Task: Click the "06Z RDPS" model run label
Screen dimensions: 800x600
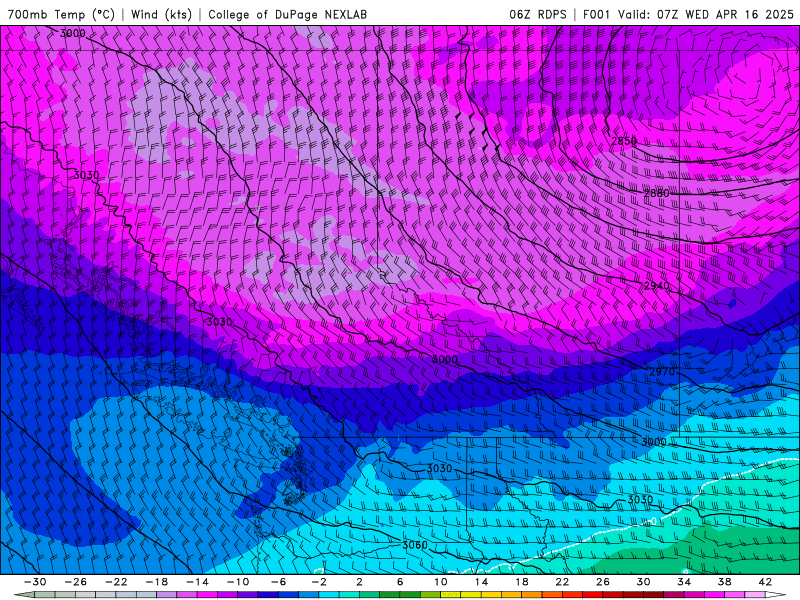Action: point(538,14)
